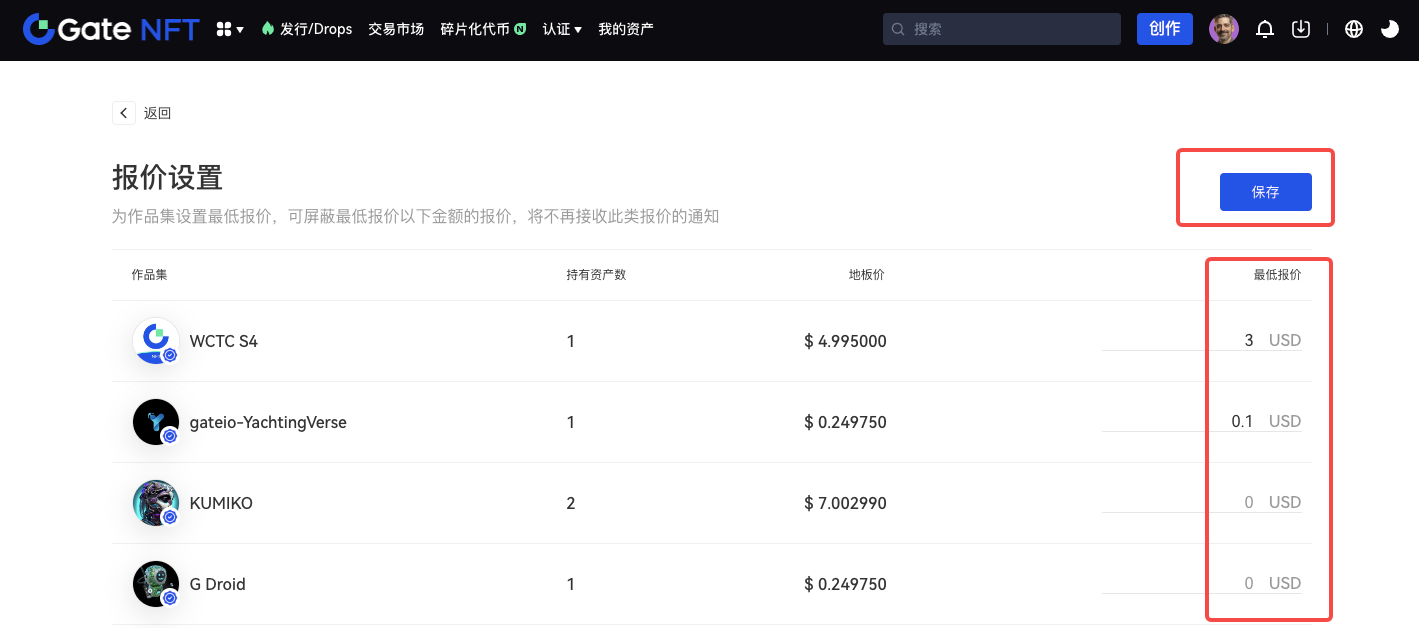Viewport: 1419px width, 628px height.
Task: Click the back arrow icon
Action: (124, 113)
